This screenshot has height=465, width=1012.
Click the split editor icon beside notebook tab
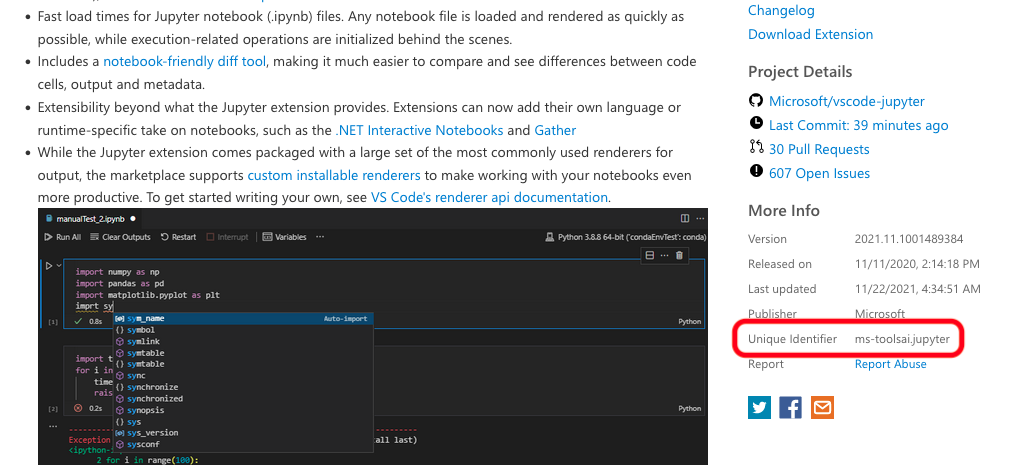pyautogui.click(x=685, y=218)
